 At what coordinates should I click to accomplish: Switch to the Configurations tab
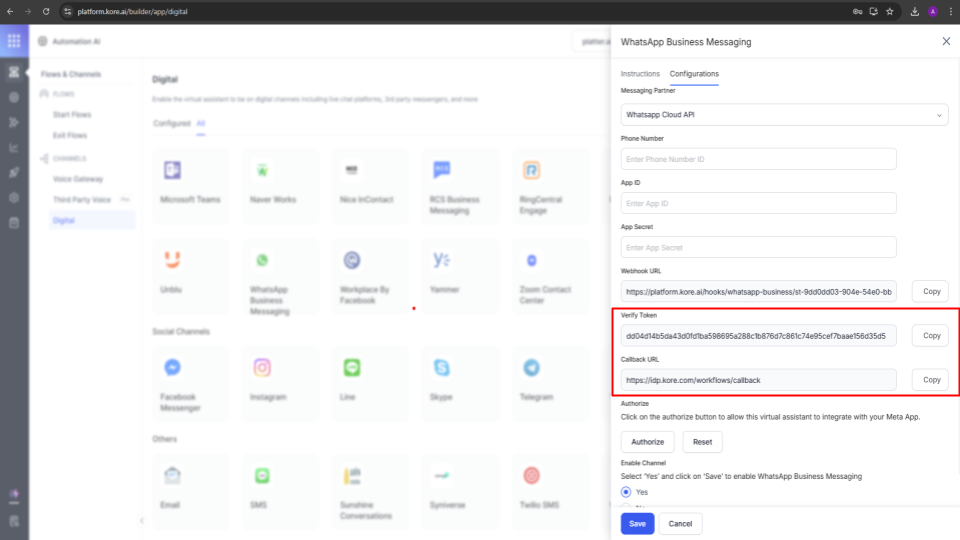pos(694,73)
